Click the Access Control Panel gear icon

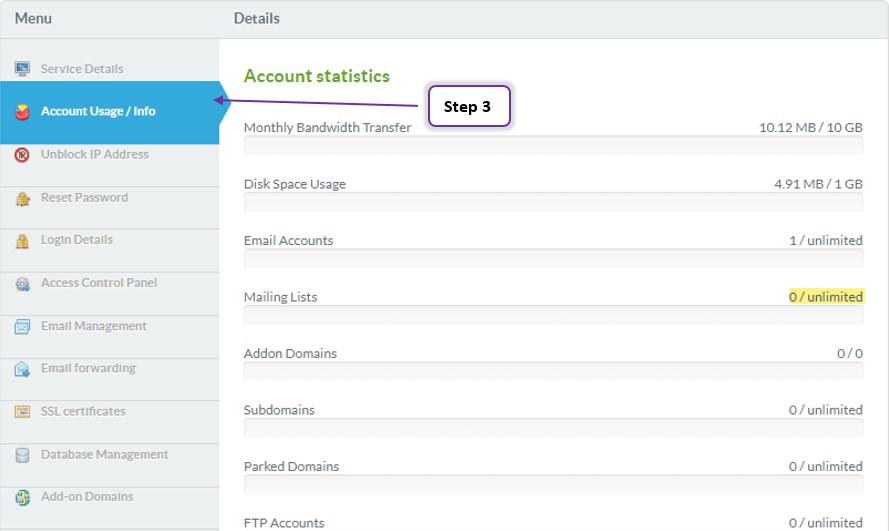coord(22,283)
